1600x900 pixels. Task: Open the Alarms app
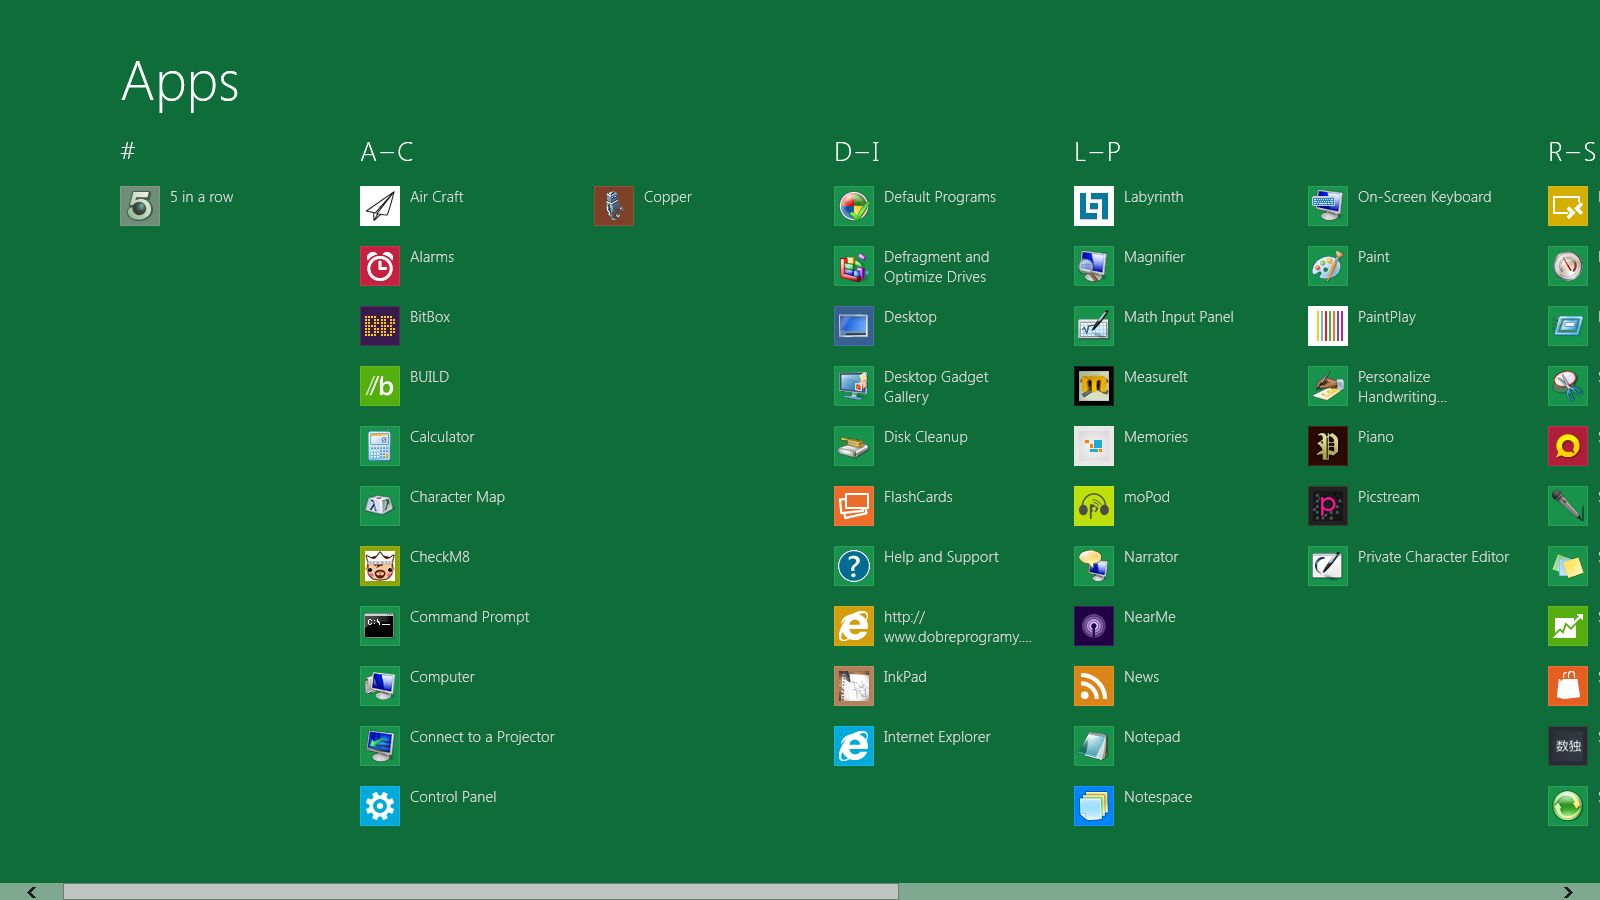(x=431, y=257)
